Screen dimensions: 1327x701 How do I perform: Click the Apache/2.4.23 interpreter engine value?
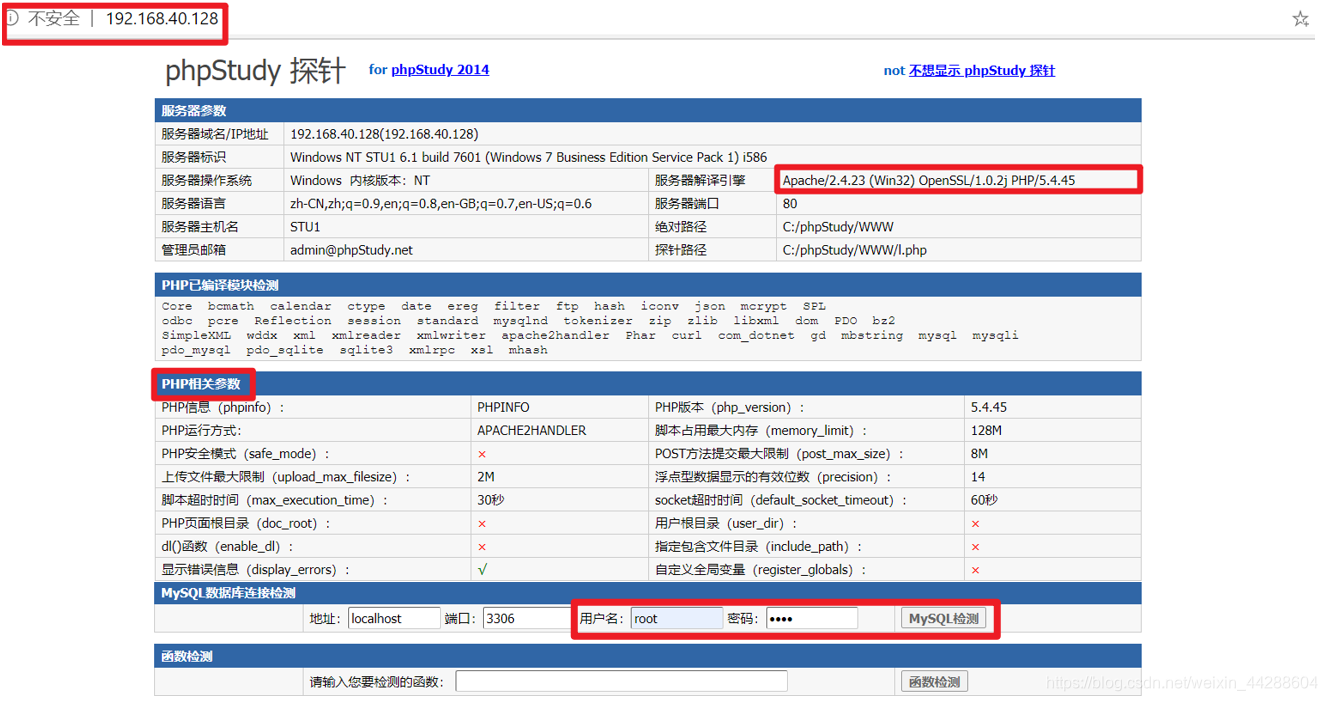[929, 180]
